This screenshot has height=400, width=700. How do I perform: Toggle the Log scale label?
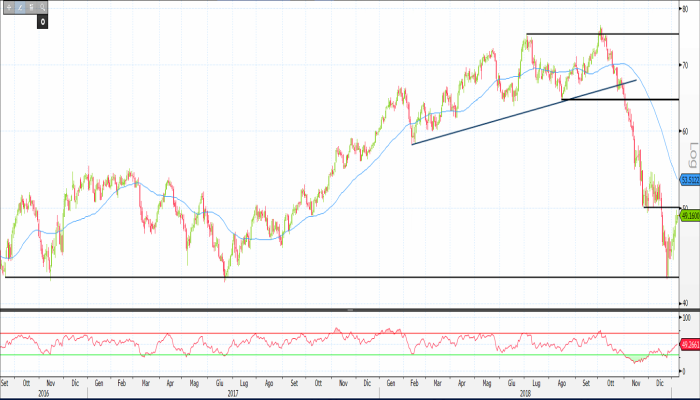click(691, 155)
